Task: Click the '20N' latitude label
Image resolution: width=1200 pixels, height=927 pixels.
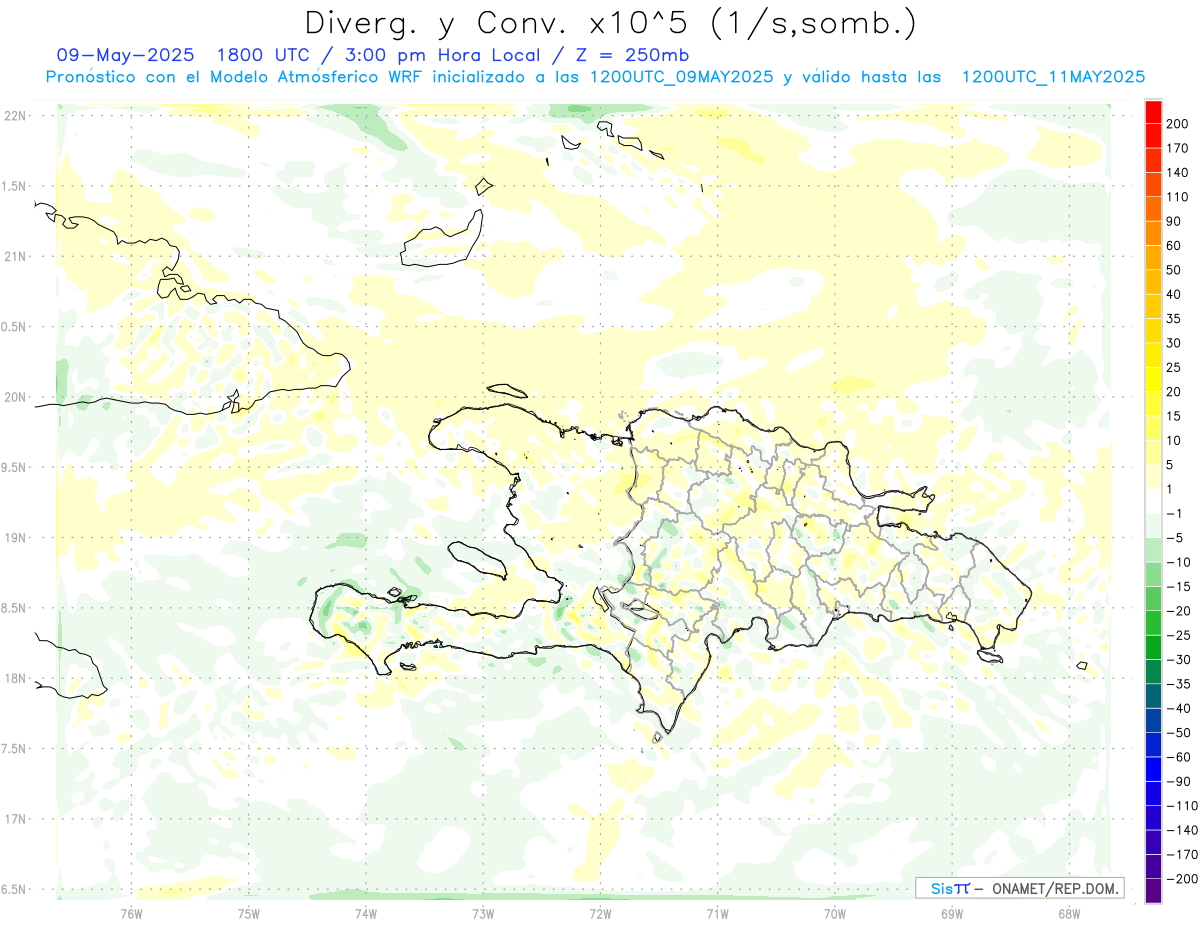Action: click(15, 397)
